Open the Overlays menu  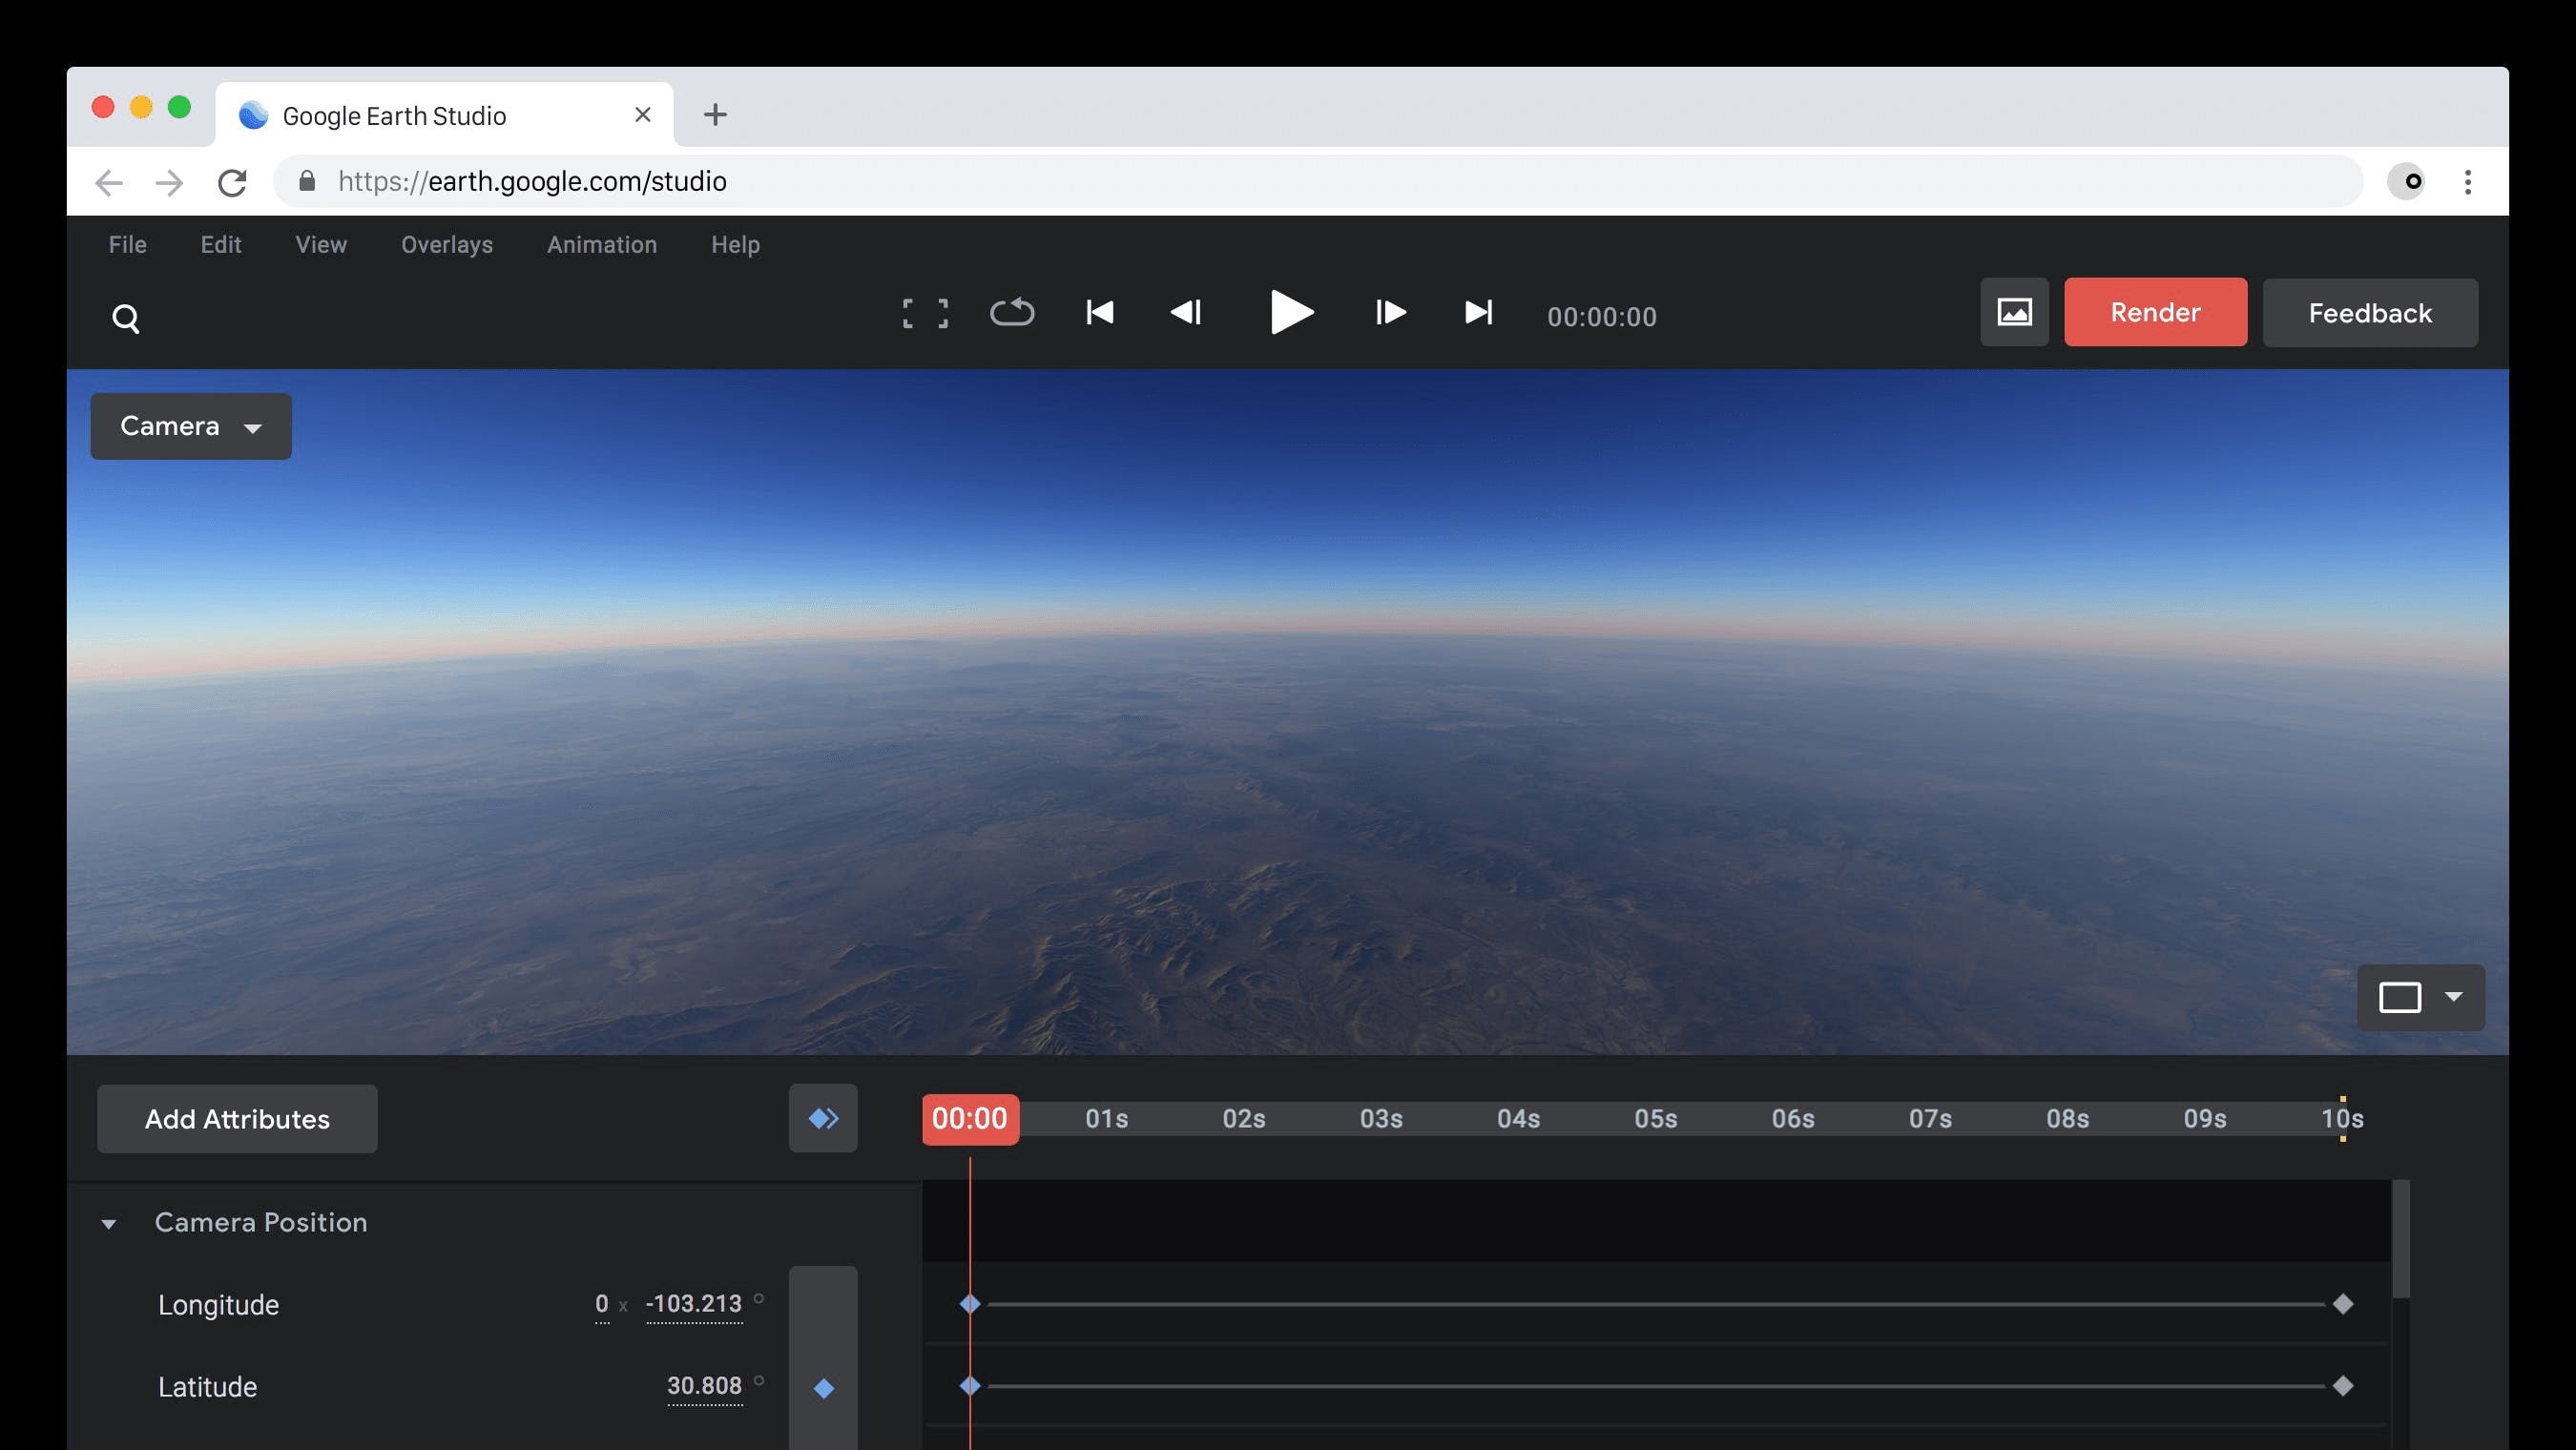click(447, 245)
